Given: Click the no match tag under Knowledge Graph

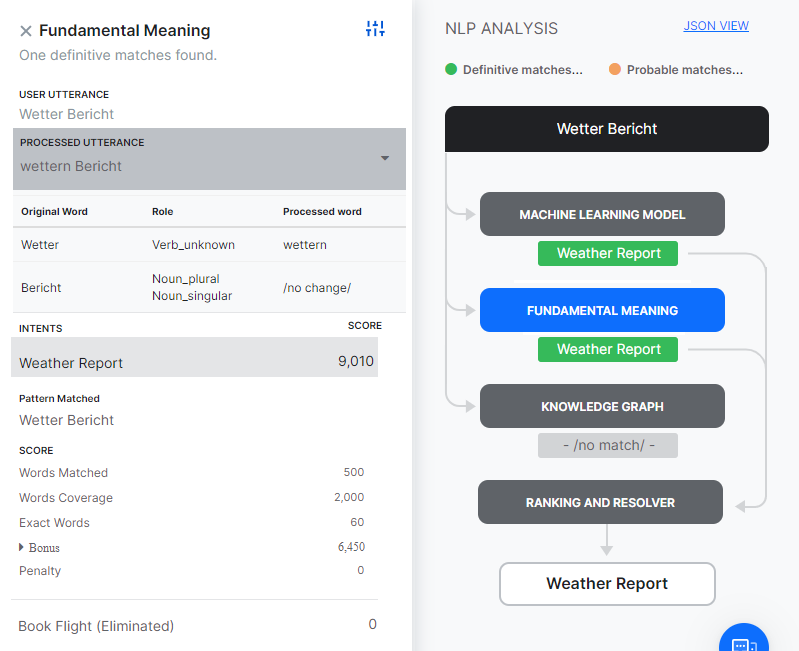Looking at the screenshot, I should (608, 445).
